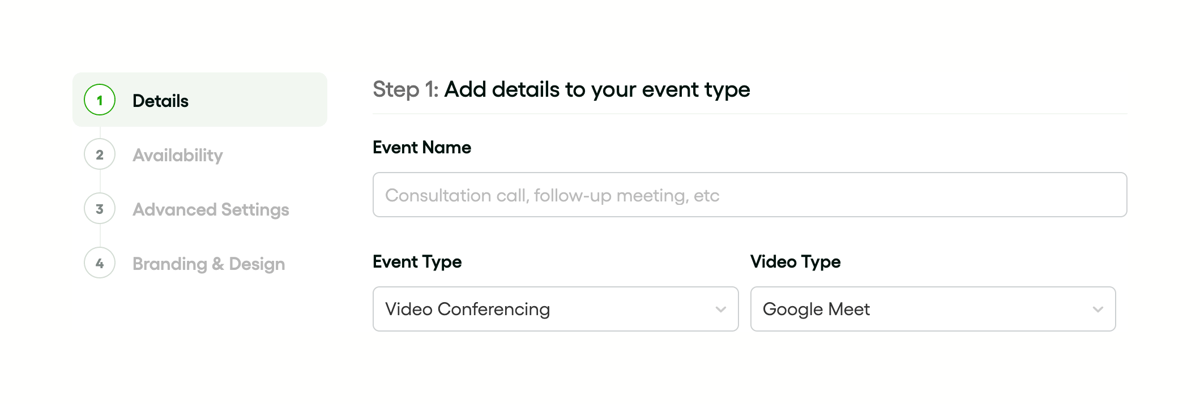Click the "Google Meet" selected value text
1200x404 pixels.
pyautogui.click(x=816, y=309)
